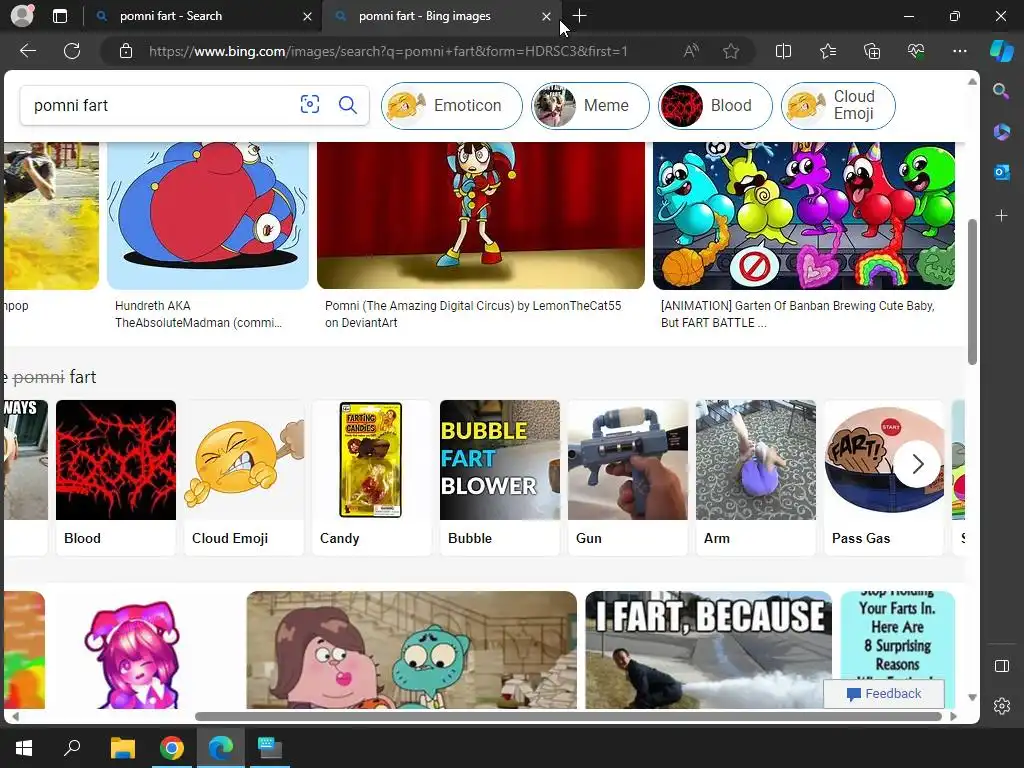
Task: Open 'Stop Holding Your Farts In' image
Action: (897, 637)
